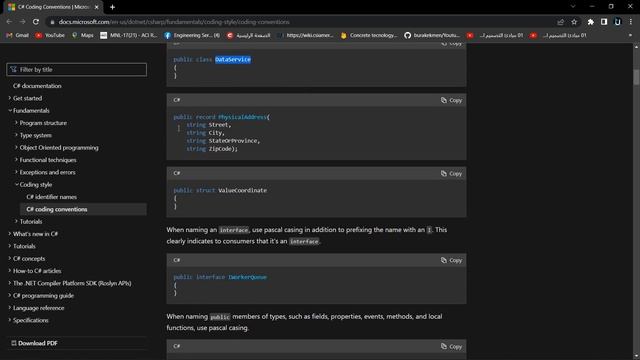Copy the ValueCoordinate struct code block
640x360 pixels.
click(451, 173)
